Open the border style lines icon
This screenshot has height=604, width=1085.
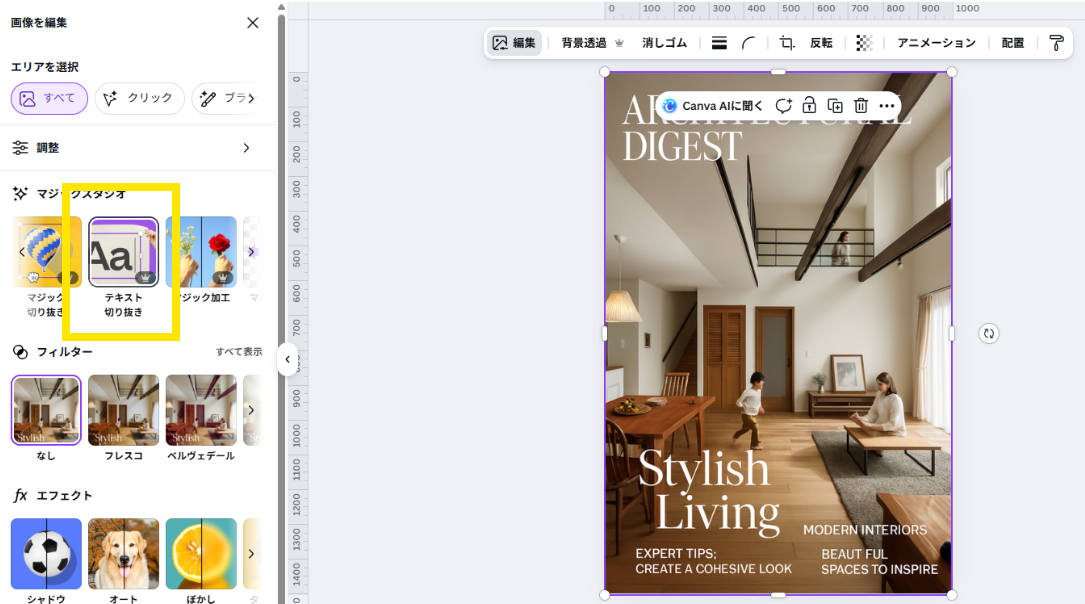pyautogui.click(x=719, y=43)
